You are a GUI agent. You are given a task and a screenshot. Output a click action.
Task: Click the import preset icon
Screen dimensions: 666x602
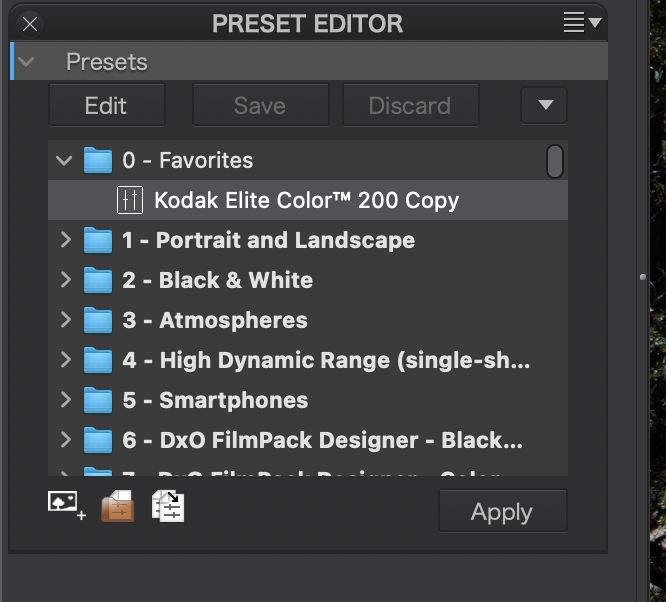click(x=168, y=506)
